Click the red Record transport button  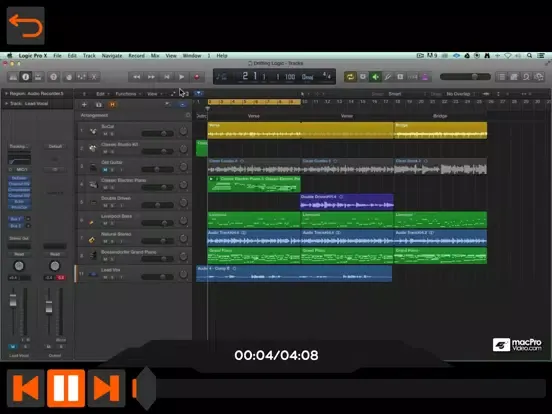[x=197, y=77]
